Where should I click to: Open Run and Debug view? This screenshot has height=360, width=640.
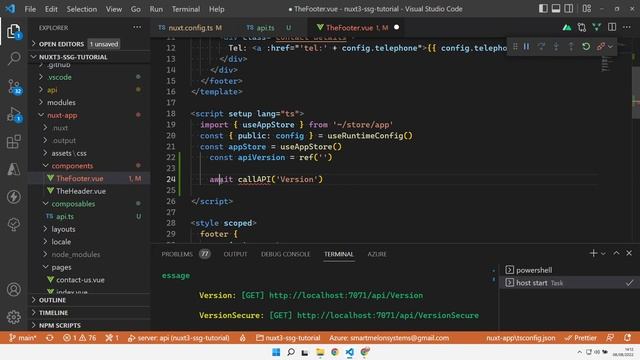[13, 115]
